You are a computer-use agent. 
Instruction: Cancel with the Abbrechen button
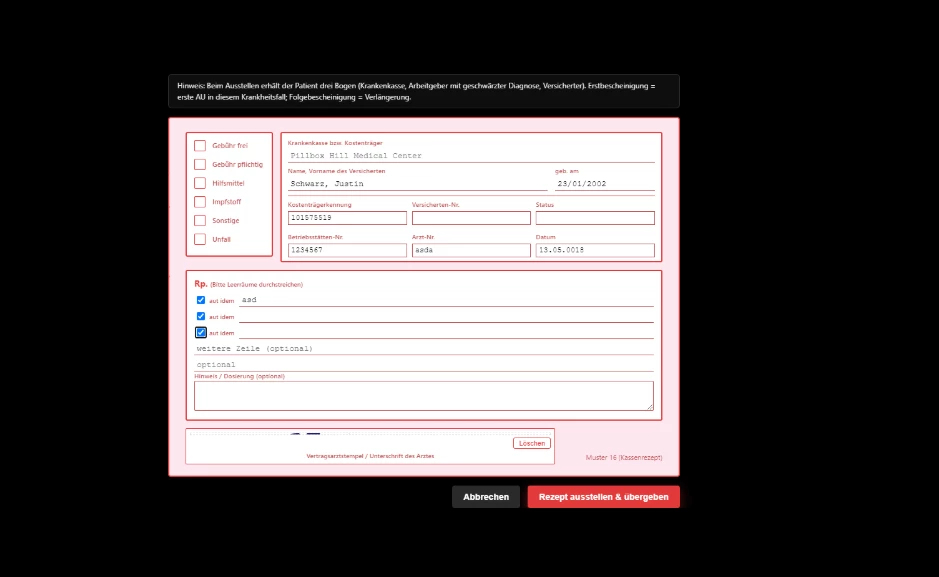486,497
